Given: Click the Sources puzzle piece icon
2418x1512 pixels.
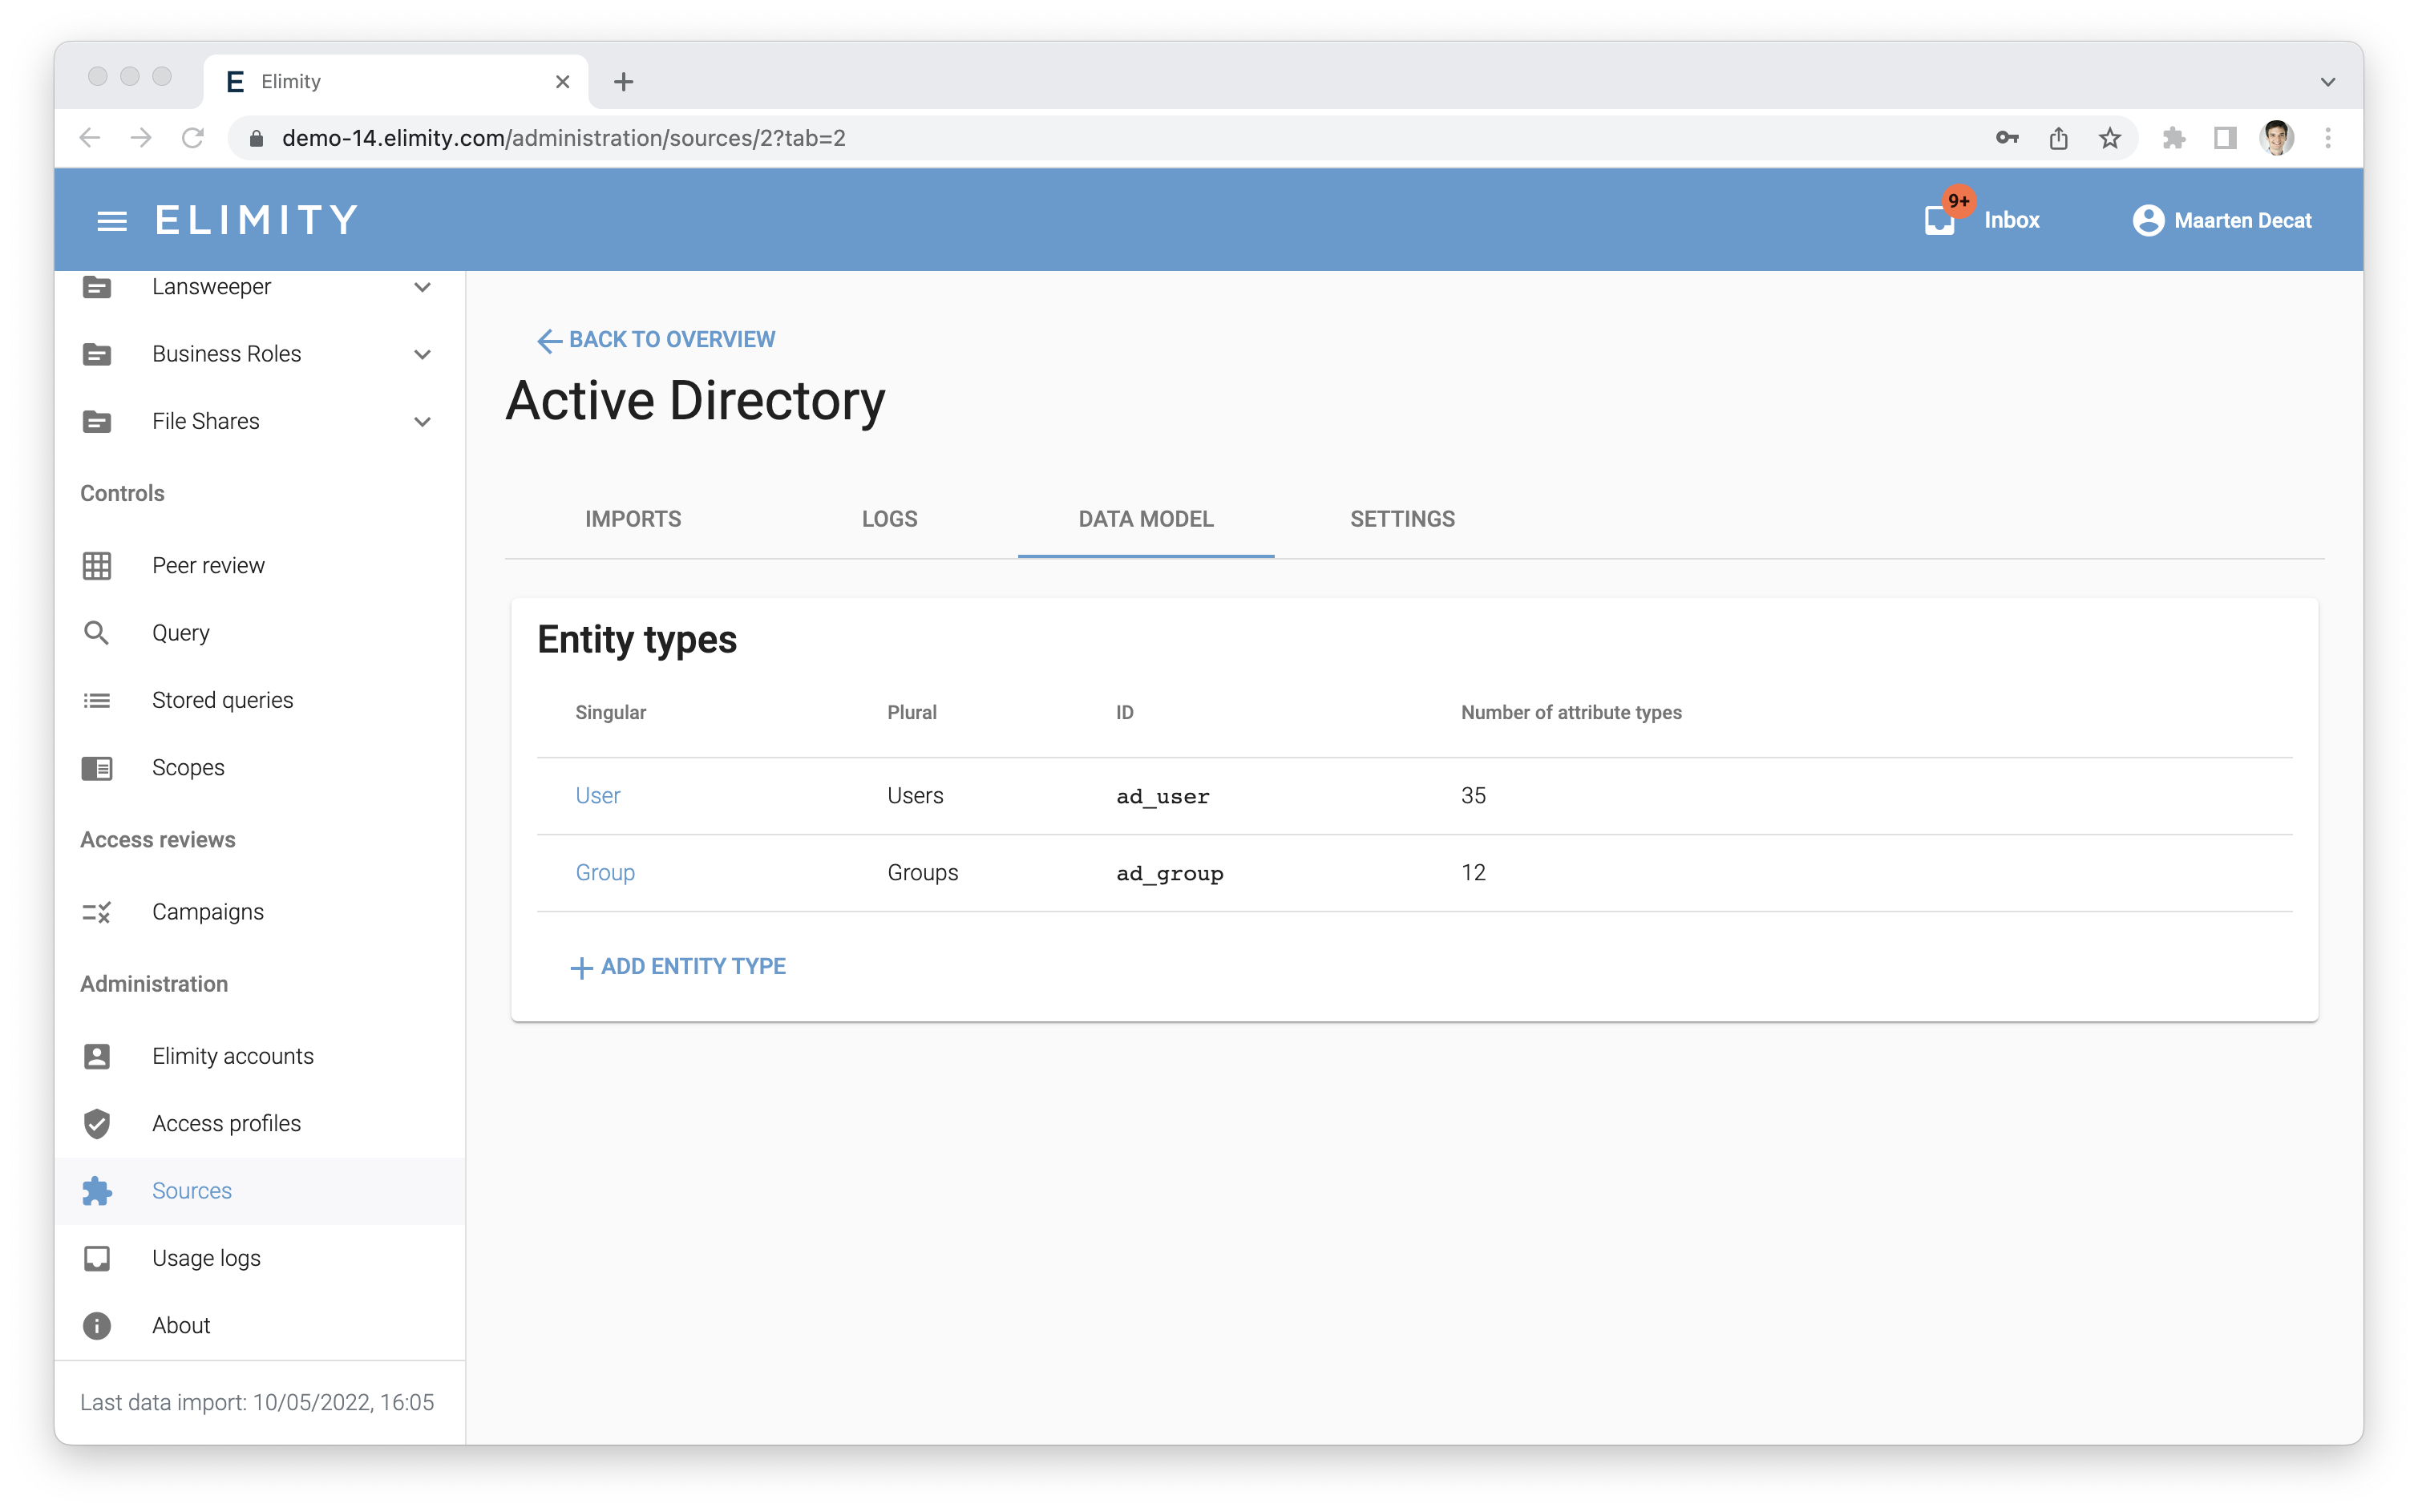Looking at the screenshot, I should pos(97,1190).
